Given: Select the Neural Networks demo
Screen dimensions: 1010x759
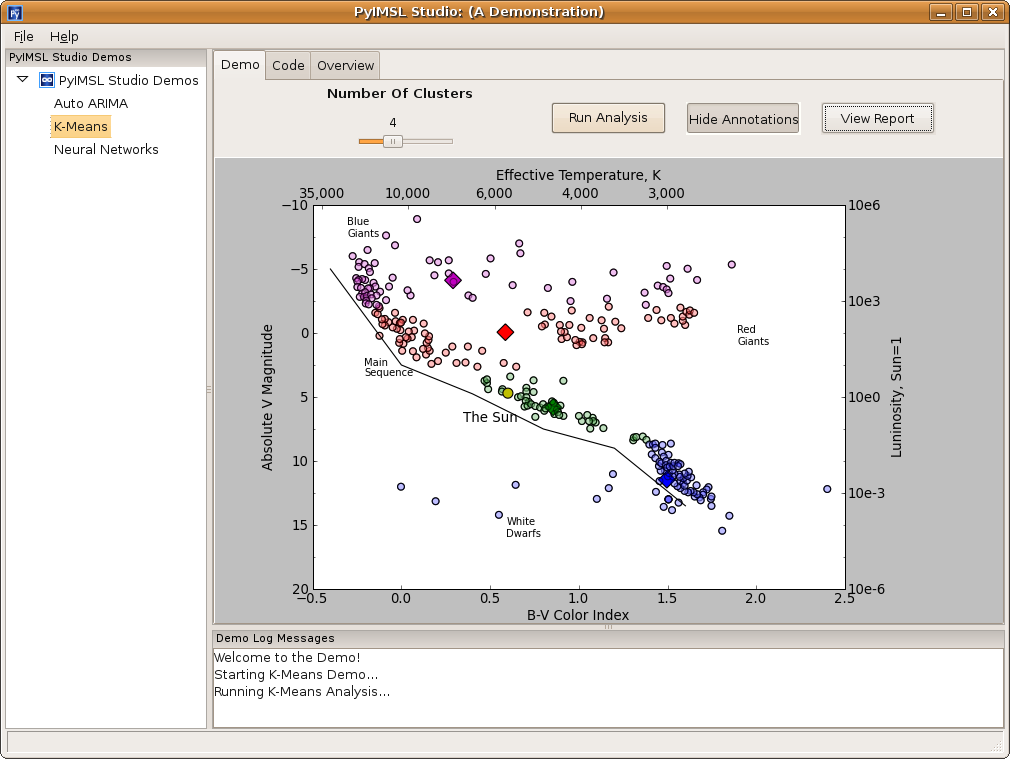Looking at the screenshot, I should pos(106,149).
